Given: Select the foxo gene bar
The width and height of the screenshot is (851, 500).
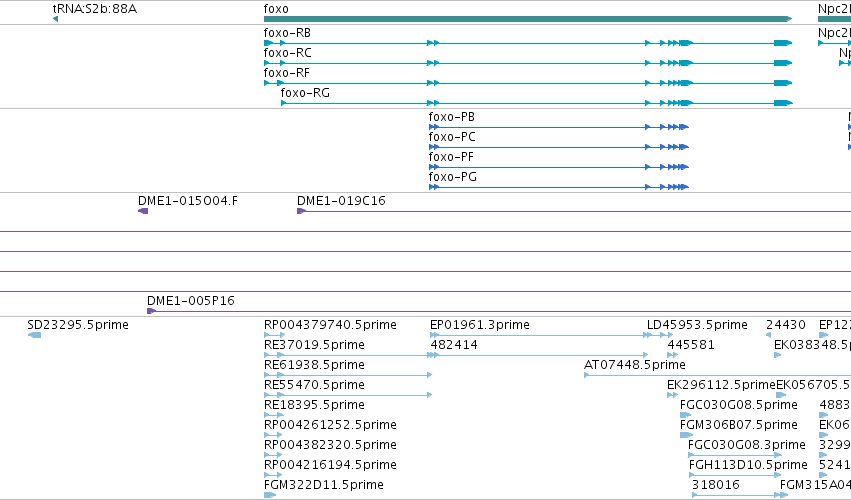Looking at the screenshot, I should [x=528, y=19].
